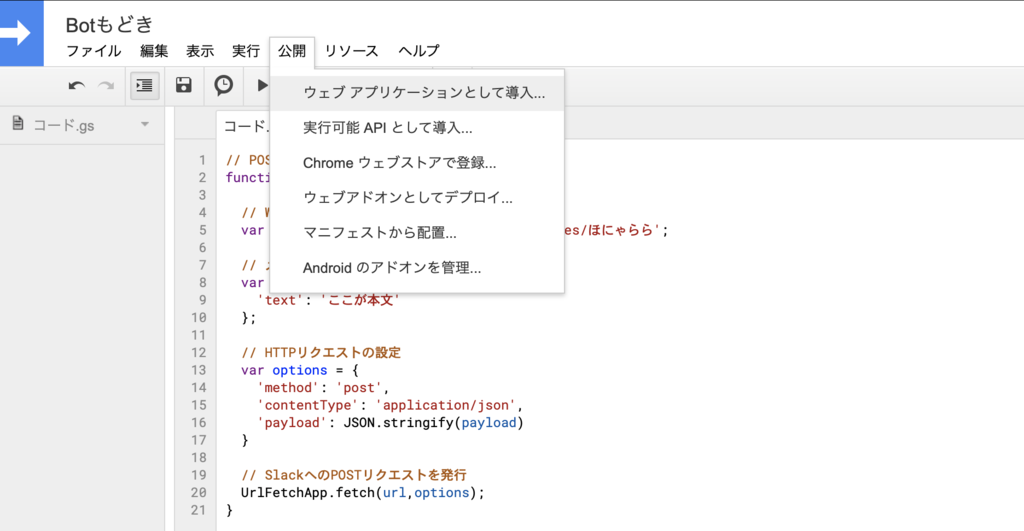Save the script with floppy icon
1024x531 pixels.
coord(184,86)
